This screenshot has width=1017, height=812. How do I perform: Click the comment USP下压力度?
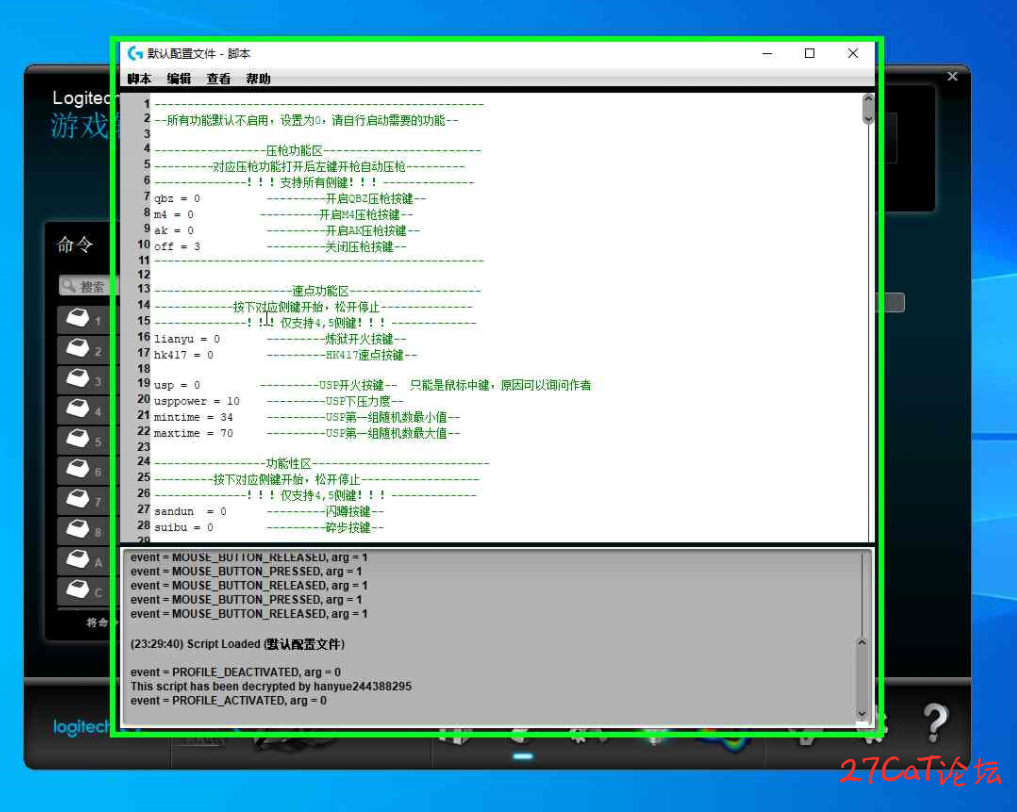(358, 401)
